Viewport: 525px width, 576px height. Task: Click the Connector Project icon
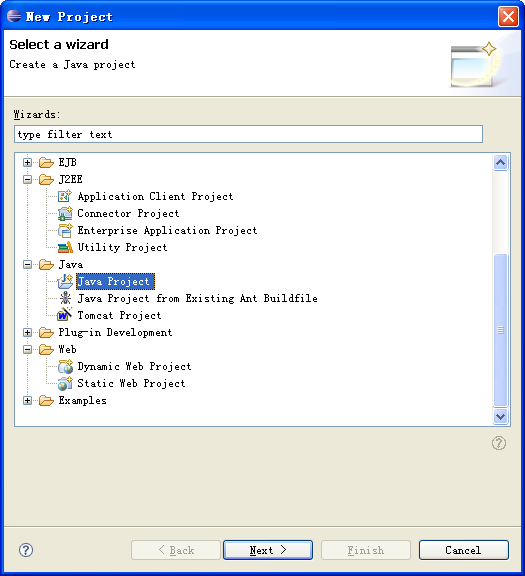65,213
